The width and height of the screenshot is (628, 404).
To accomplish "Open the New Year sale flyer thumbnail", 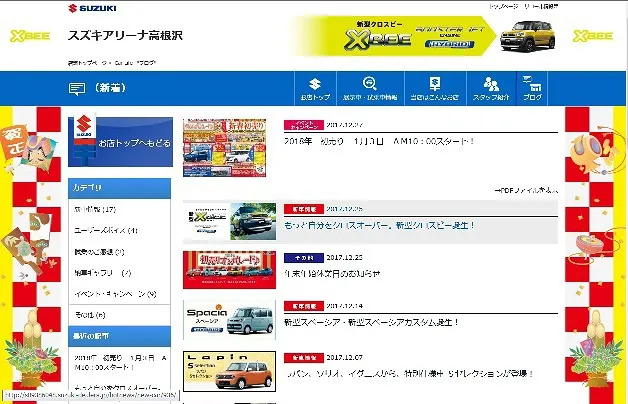I will pyautogui.click(x=224, y=148).
